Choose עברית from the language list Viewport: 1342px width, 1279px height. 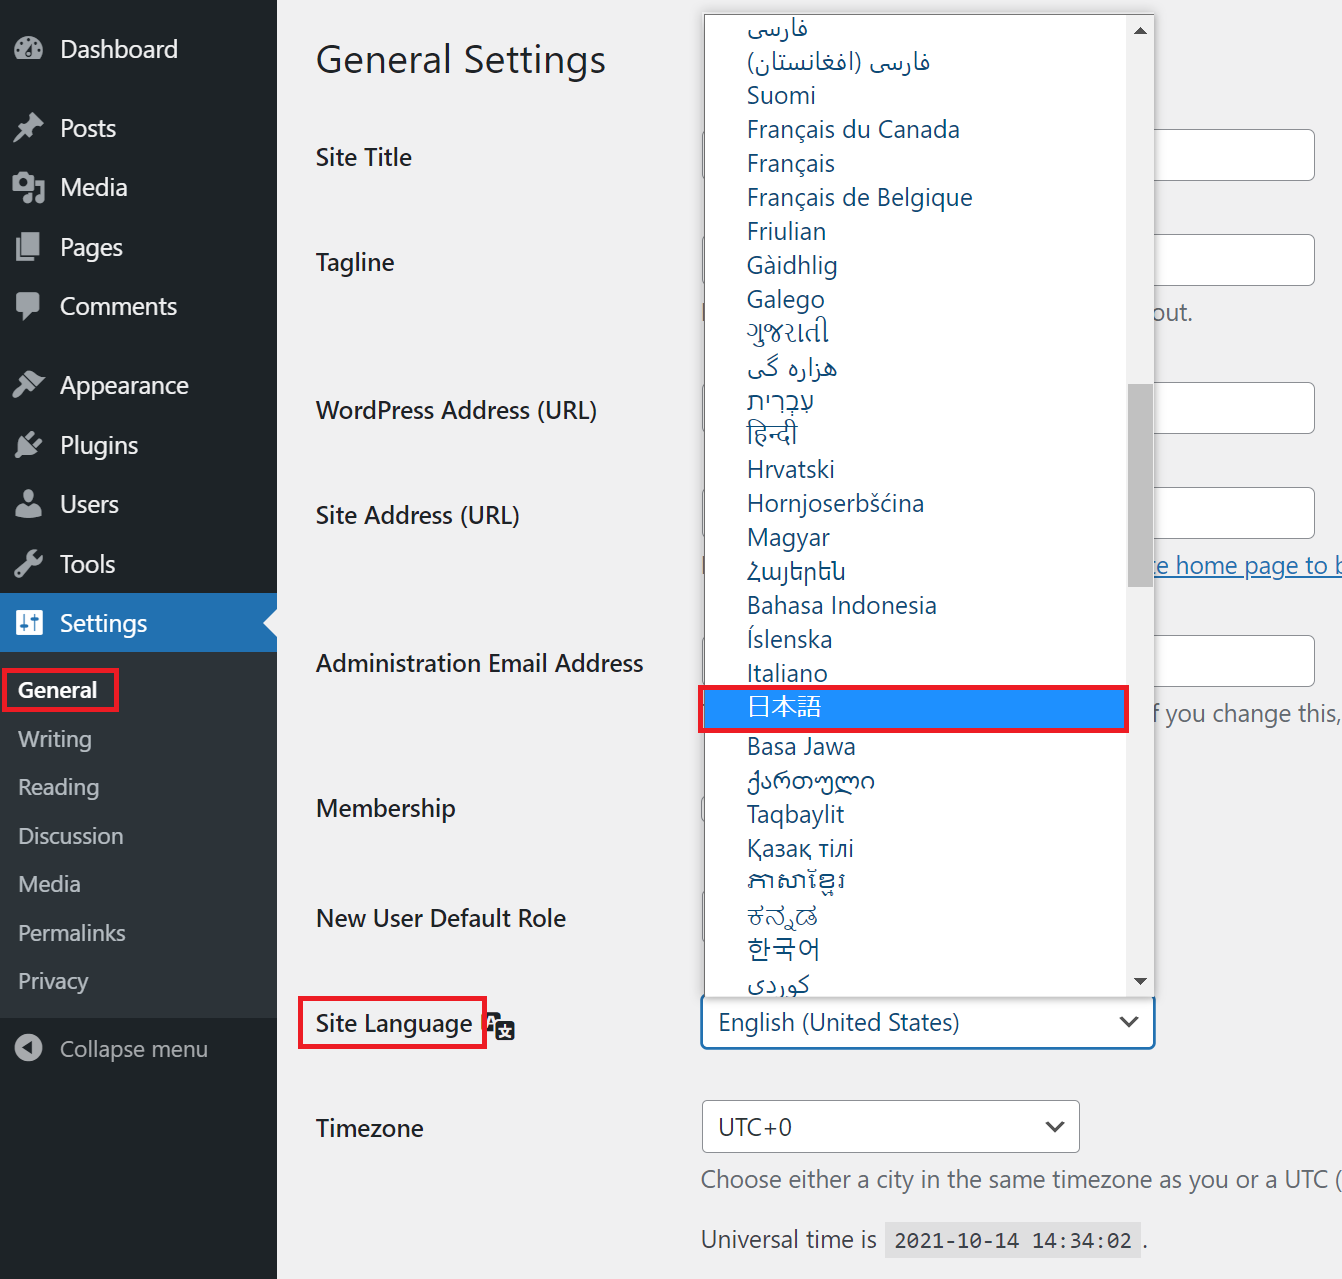[x=915, y=402]
